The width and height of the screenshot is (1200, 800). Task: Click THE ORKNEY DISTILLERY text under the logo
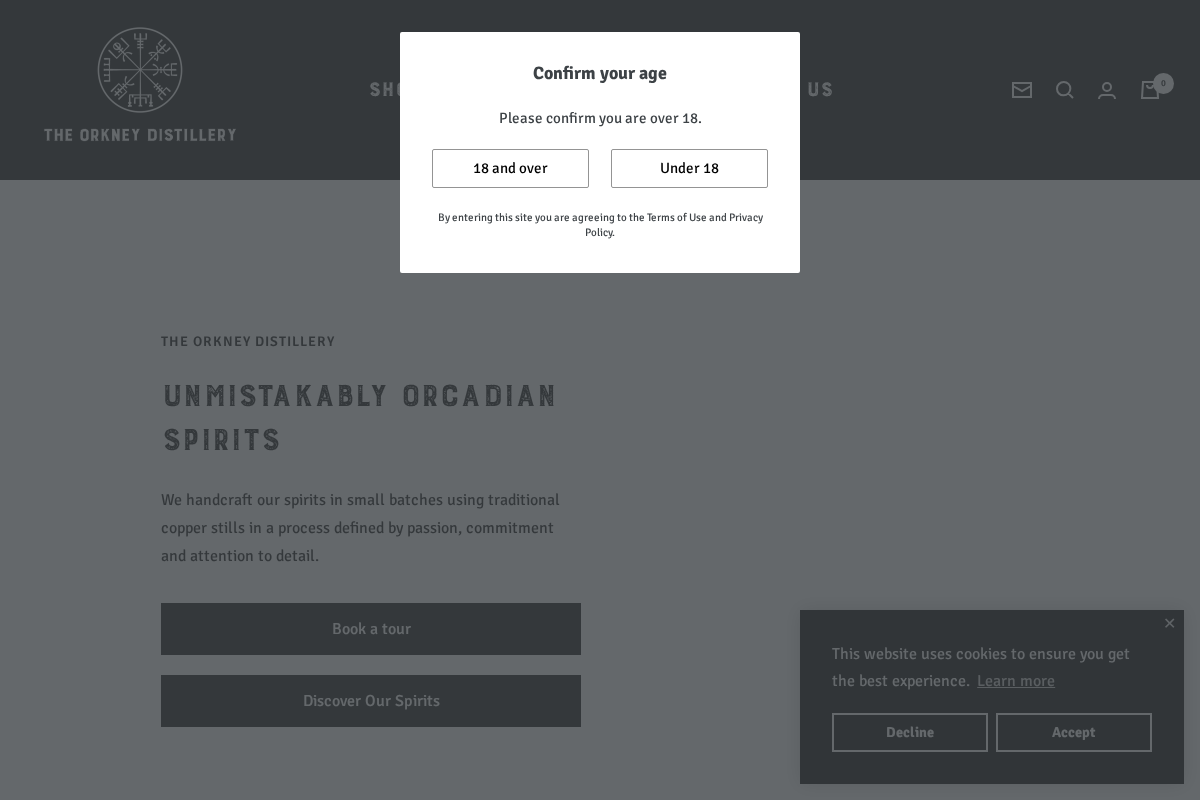pyautogui.click(x=140, y=135)
